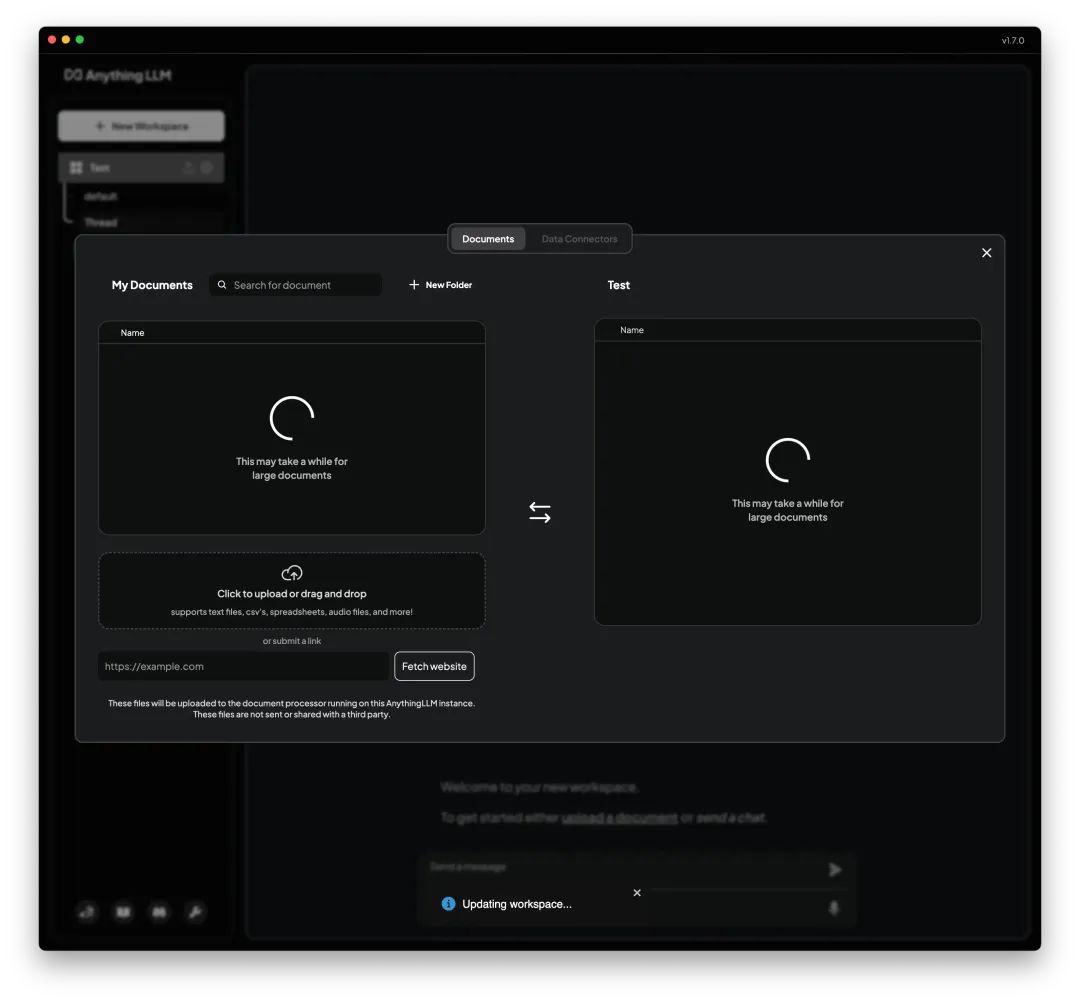The image size is (1080, 1002).
Task: Click the book icon in sidebar footer
Action: (x=123, y=912)
